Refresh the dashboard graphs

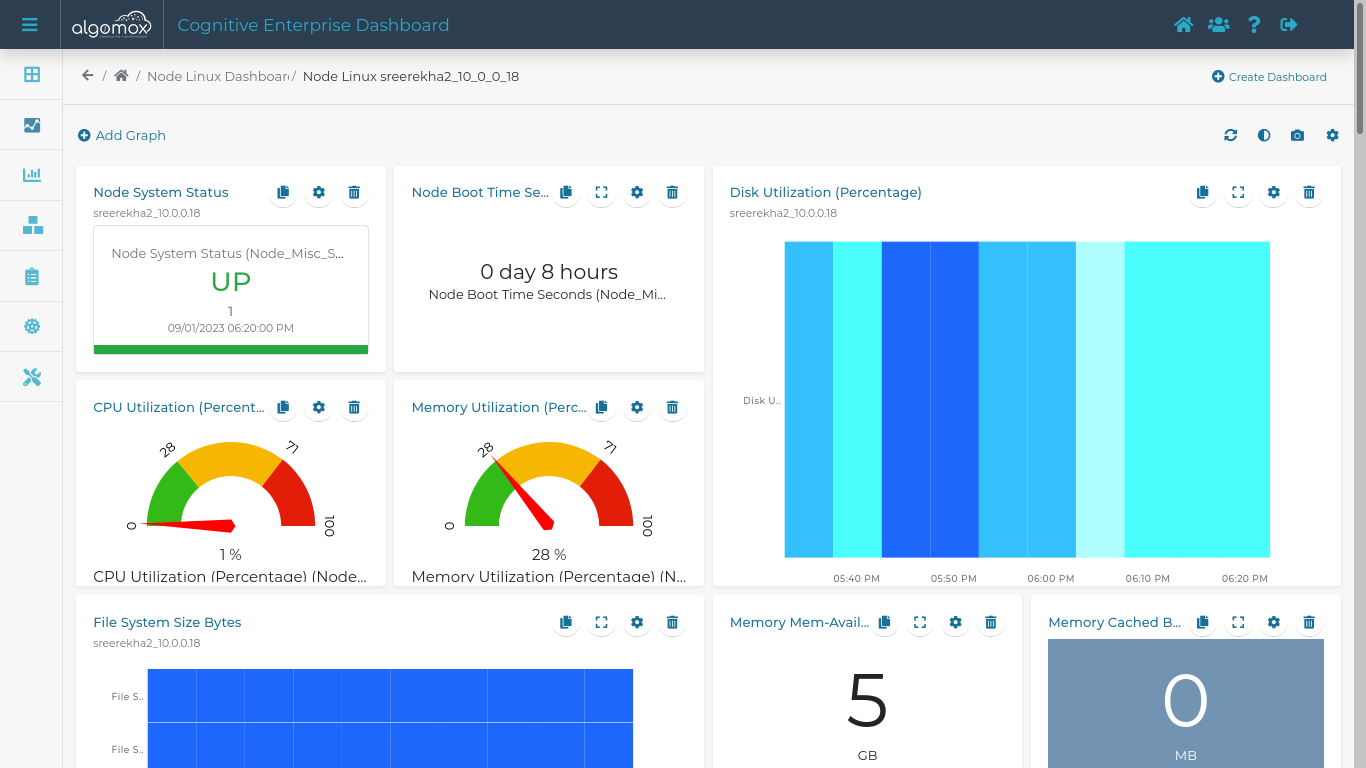pyautogui.click(x=1230, y=135)
